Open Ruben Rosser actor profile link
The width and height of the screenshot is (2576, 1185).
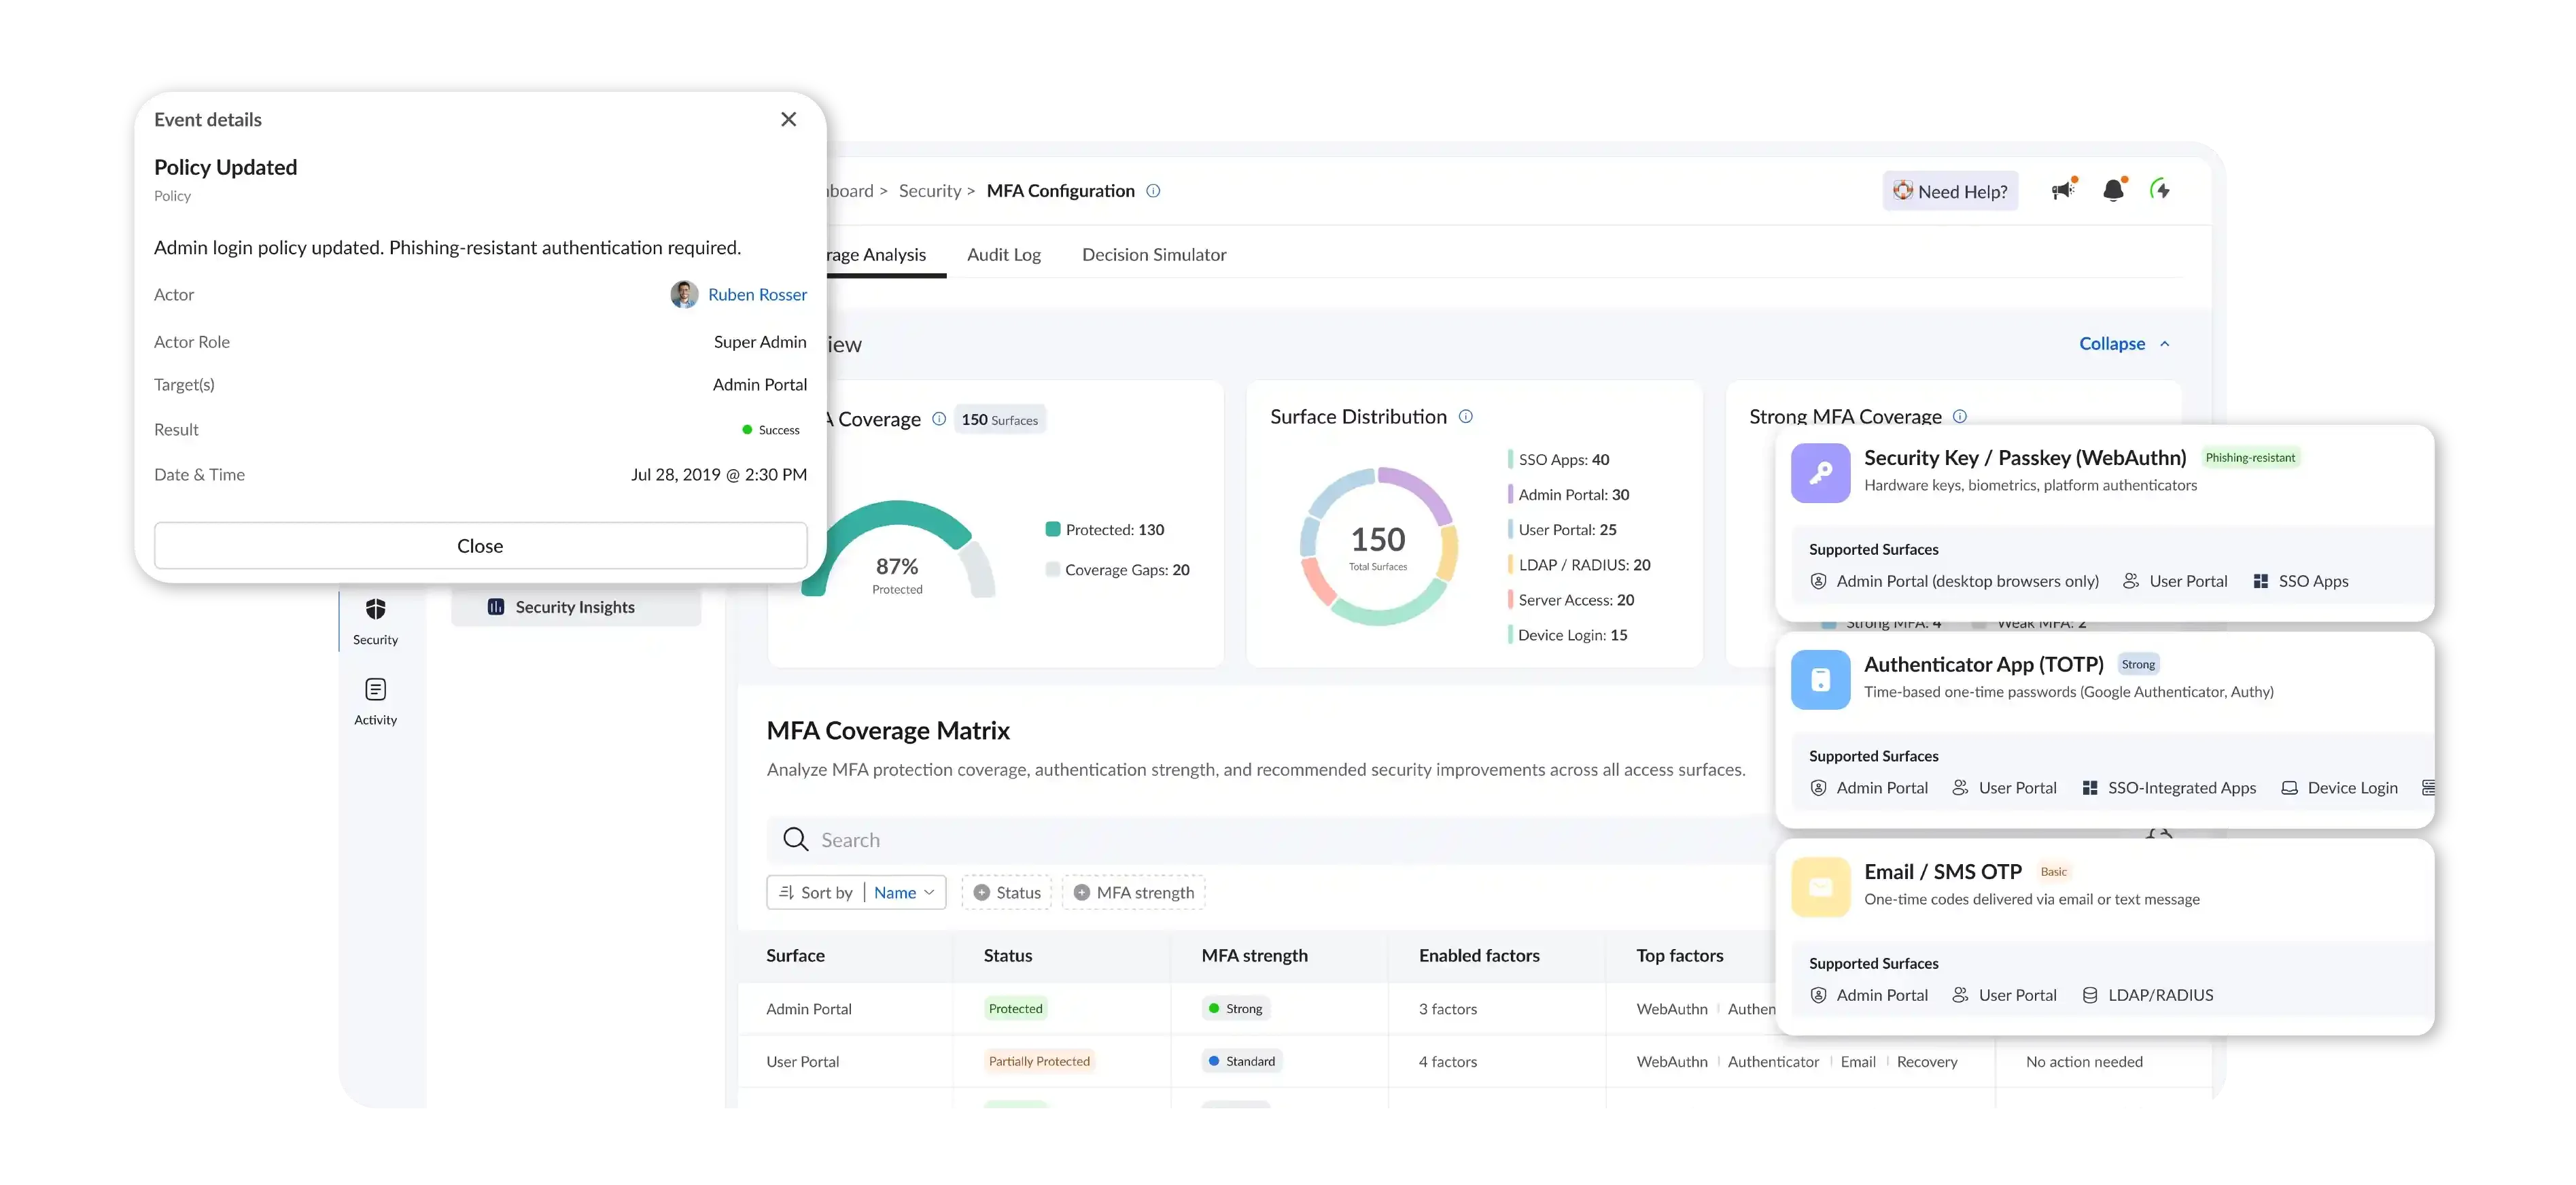(x=757, y=294)
